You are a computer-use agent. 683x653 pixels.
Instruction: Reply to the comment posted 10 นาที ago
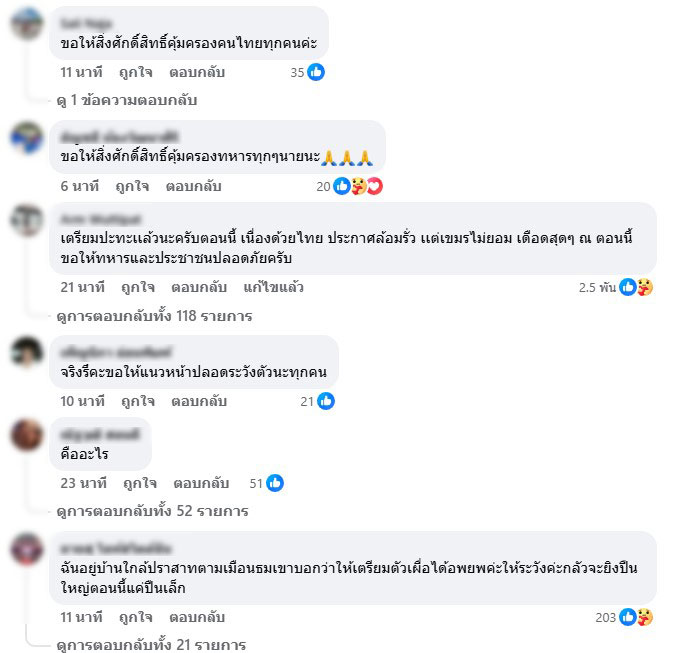pos(199,401)
